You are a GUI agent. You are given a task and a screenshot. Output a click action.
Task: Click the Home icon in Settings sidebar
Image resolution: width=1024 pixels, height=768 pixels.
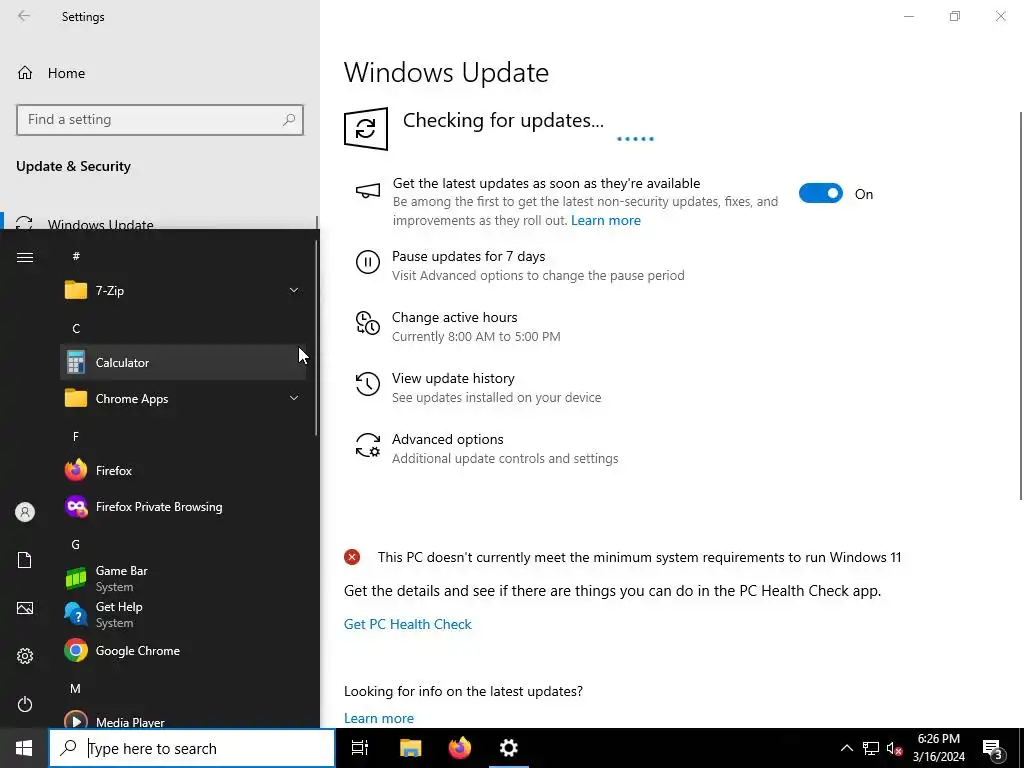point(25,73)
